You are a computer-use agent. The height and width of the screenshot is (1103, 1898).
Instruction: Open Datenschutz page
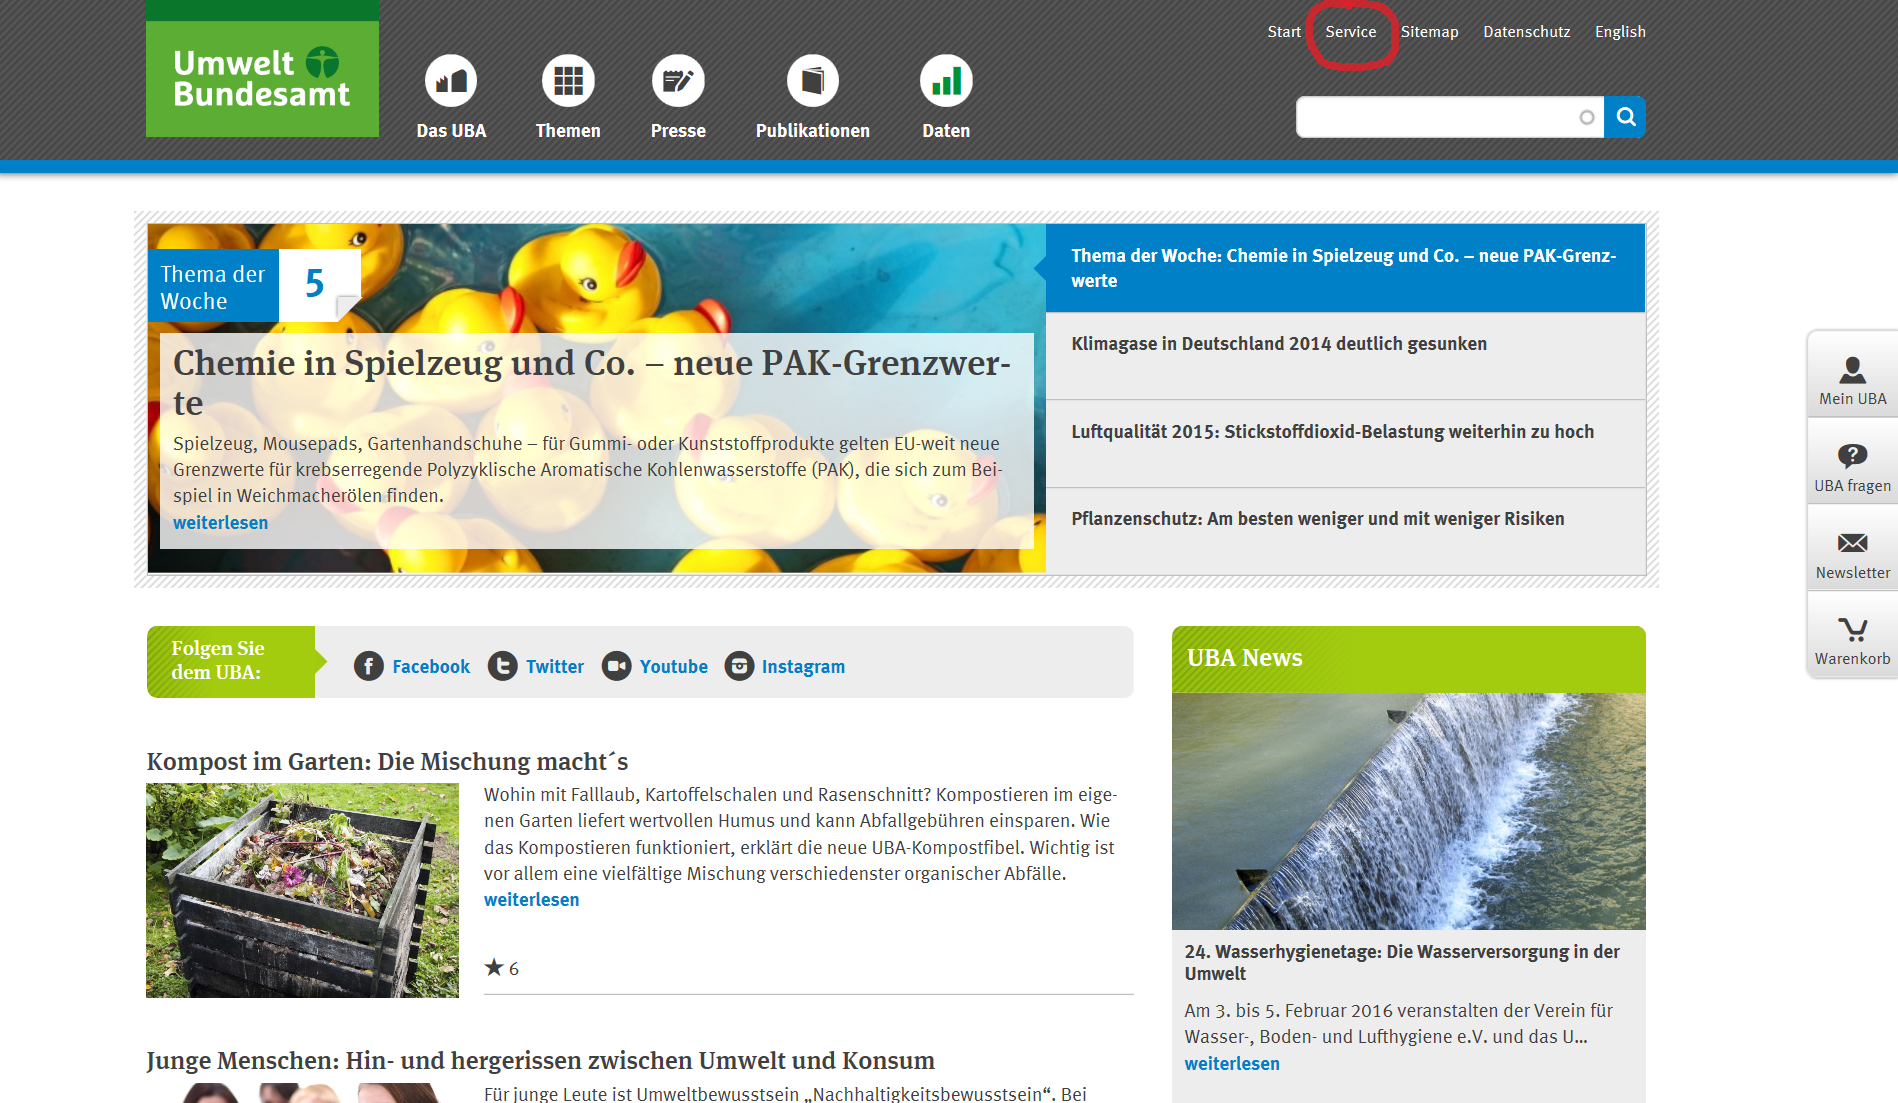click(1526, 32)
